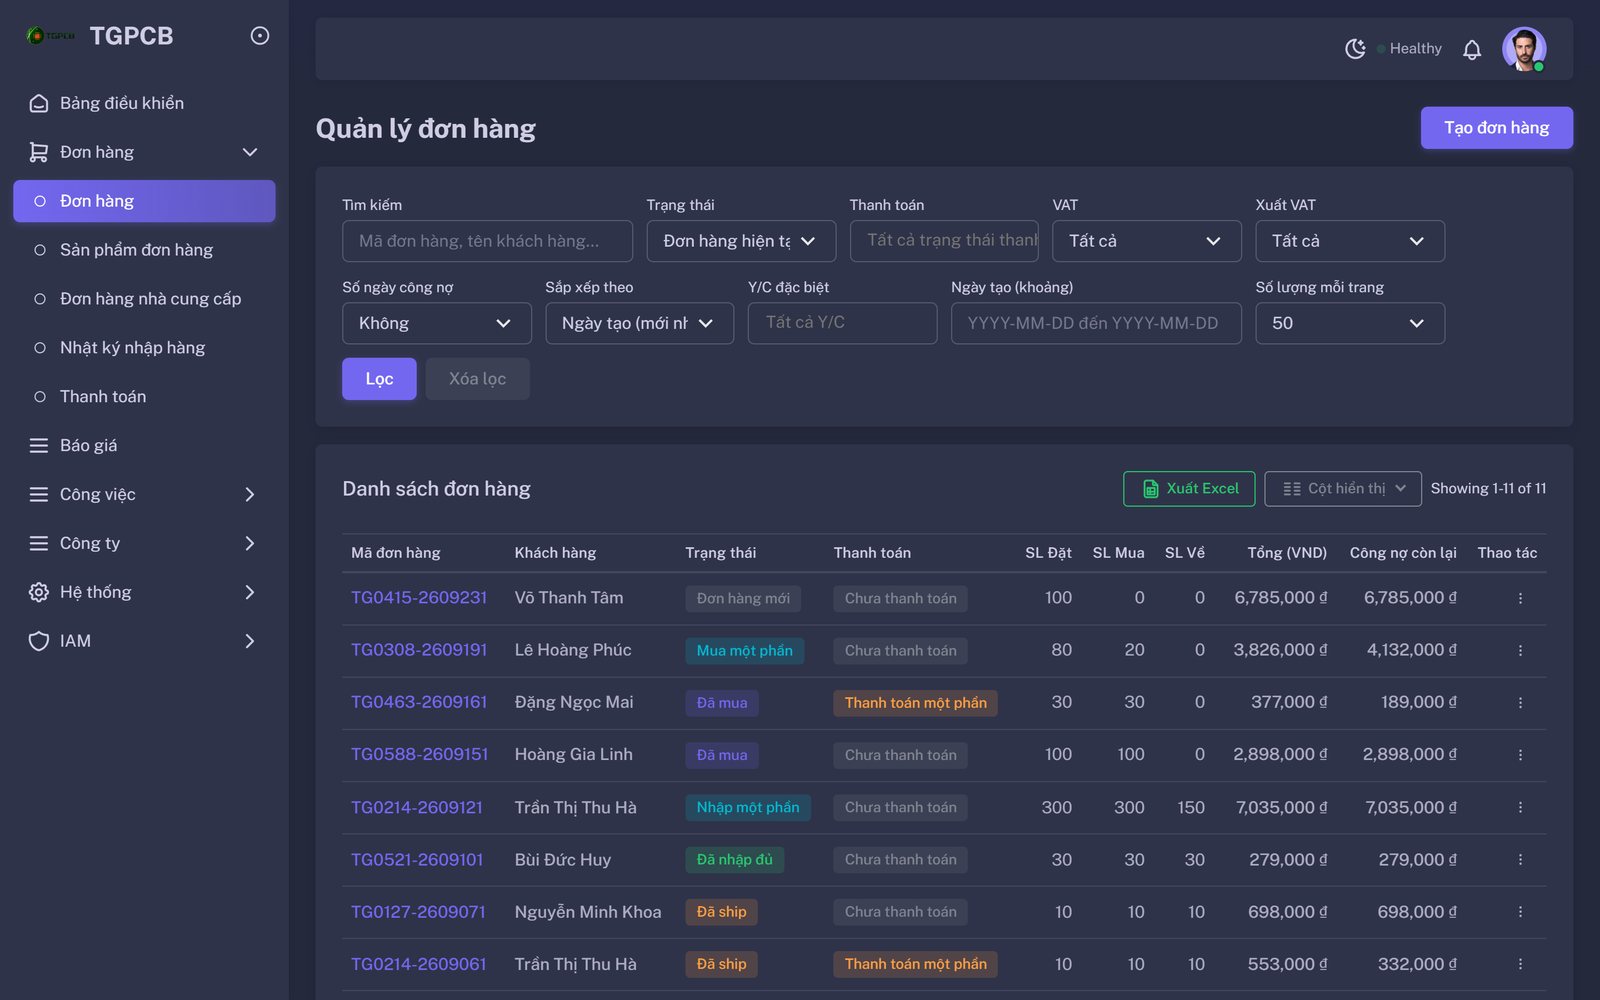This screenshot has width=1600, height=1000.
Task: Expand the Trạng thái dropdown
Action: pyautogui.click(x=741, y=241)
